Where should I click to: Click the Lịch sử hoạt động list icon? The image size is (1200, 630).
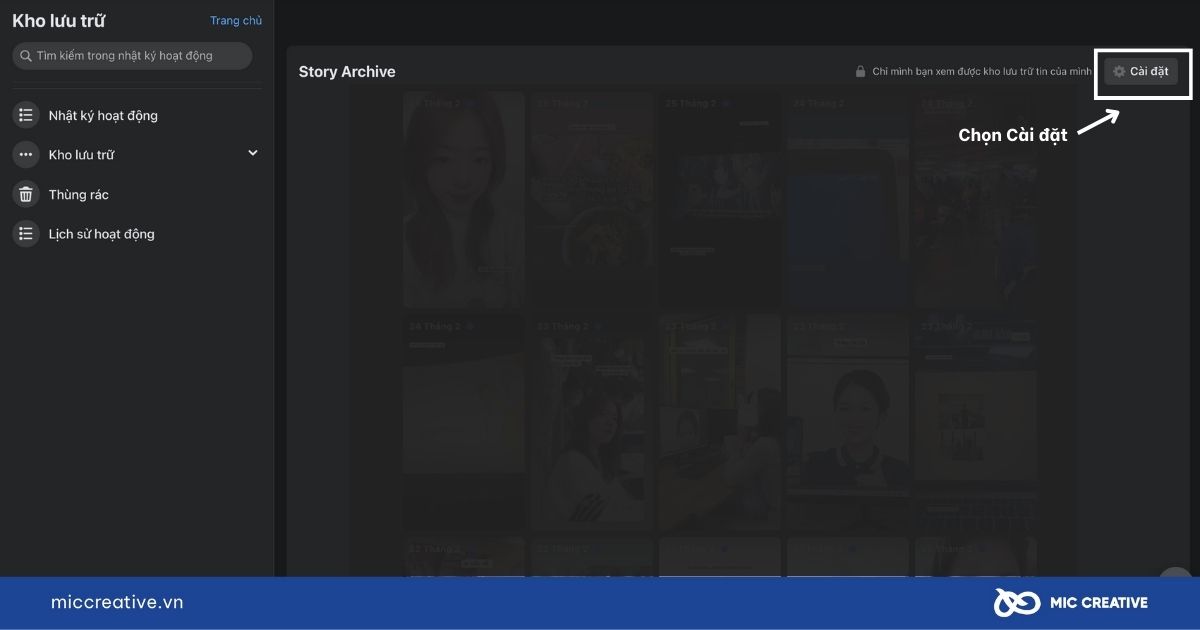point(26,234)
